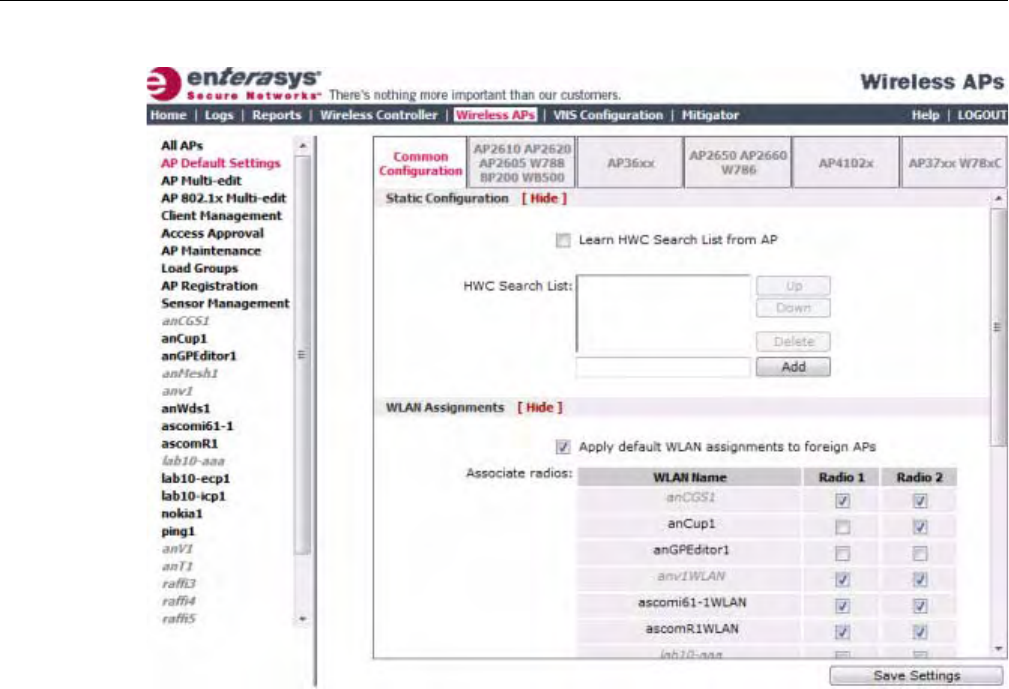Click configuration panel scrollbar down arrow
This screenshot has height=689, width=1009.
pyautogui.click(x=999, y=648)
